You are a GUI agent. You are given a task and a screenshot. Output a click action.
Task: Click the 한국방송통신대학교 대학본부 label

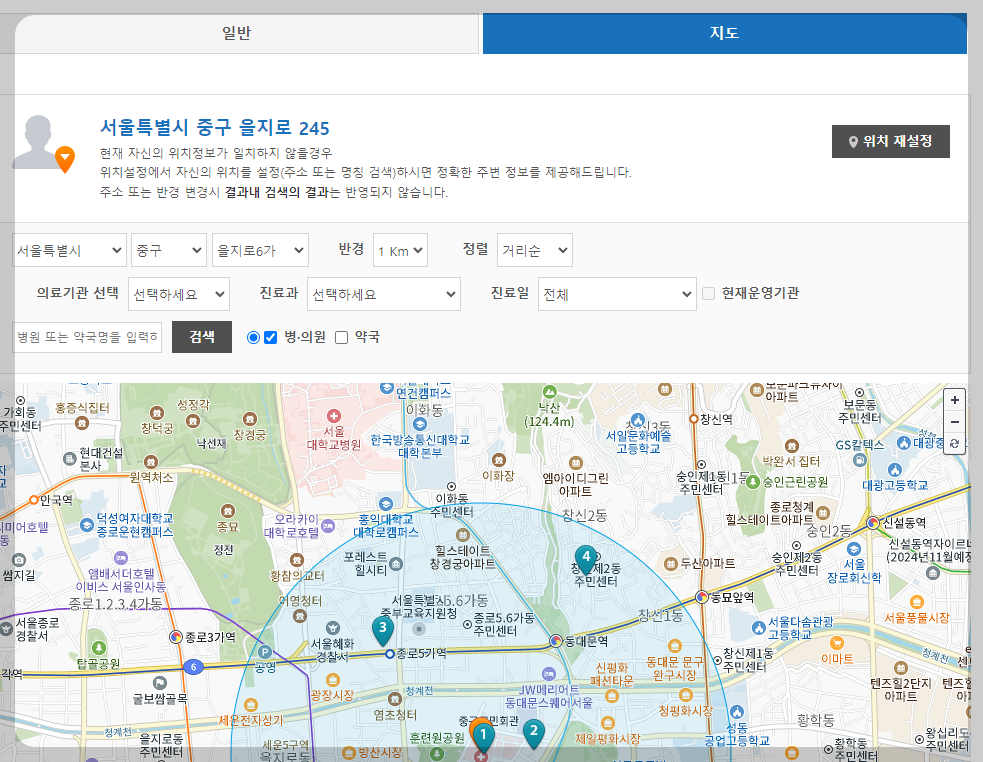[419, 446]
